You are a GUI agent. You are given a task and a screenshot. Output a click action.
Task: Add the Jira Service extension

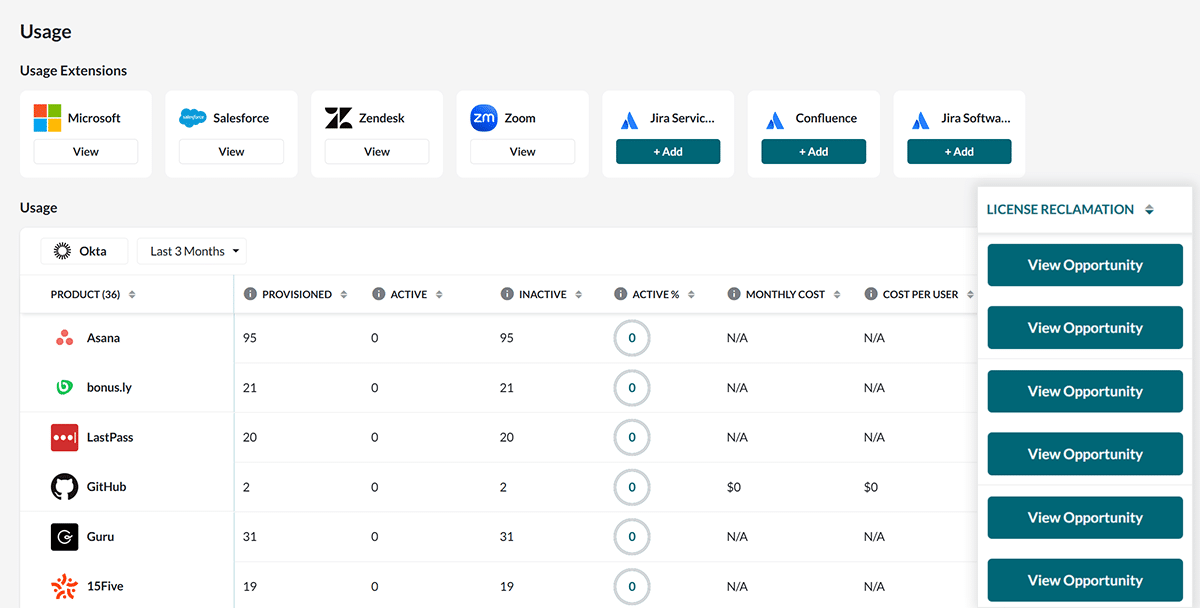(x=667, y=152)
